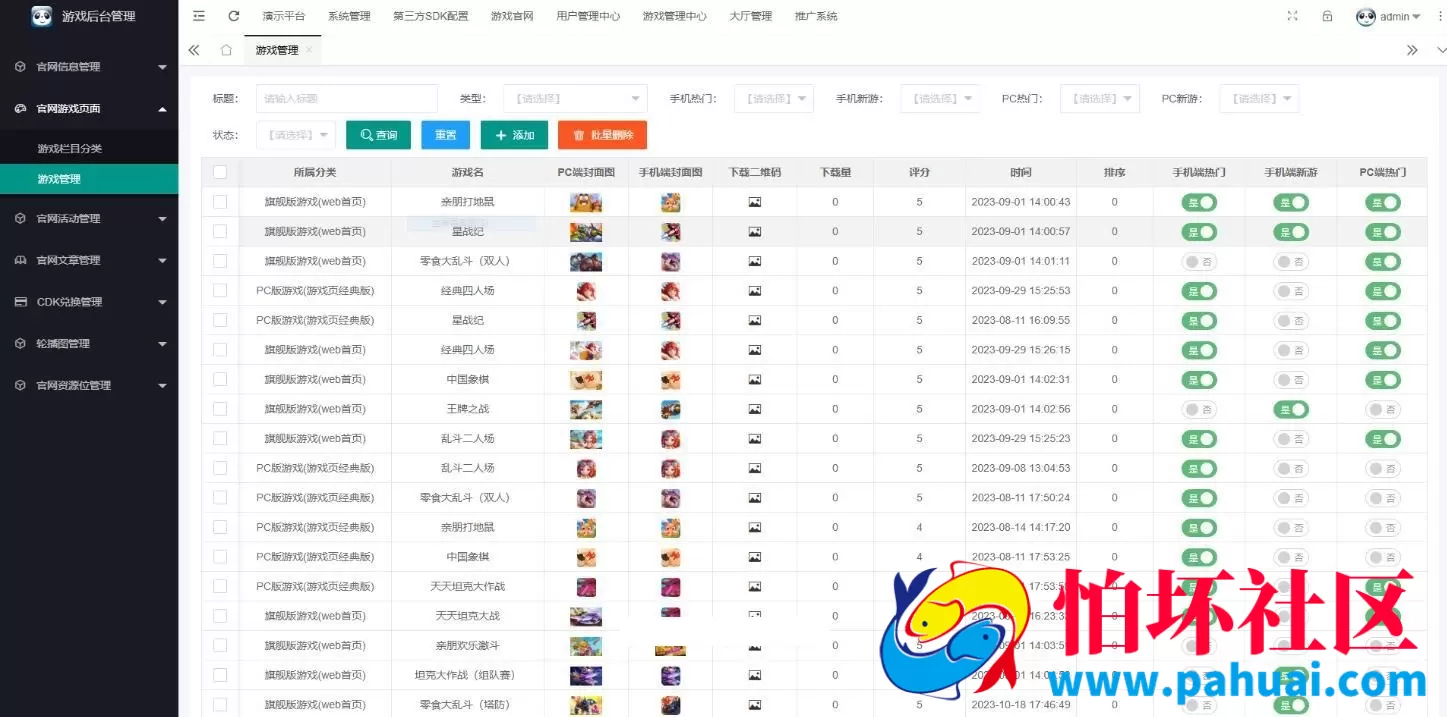The height and width of the screenshot is (717, 1447).
Task: Click the 添加 add button
Action: pos(514,135)
